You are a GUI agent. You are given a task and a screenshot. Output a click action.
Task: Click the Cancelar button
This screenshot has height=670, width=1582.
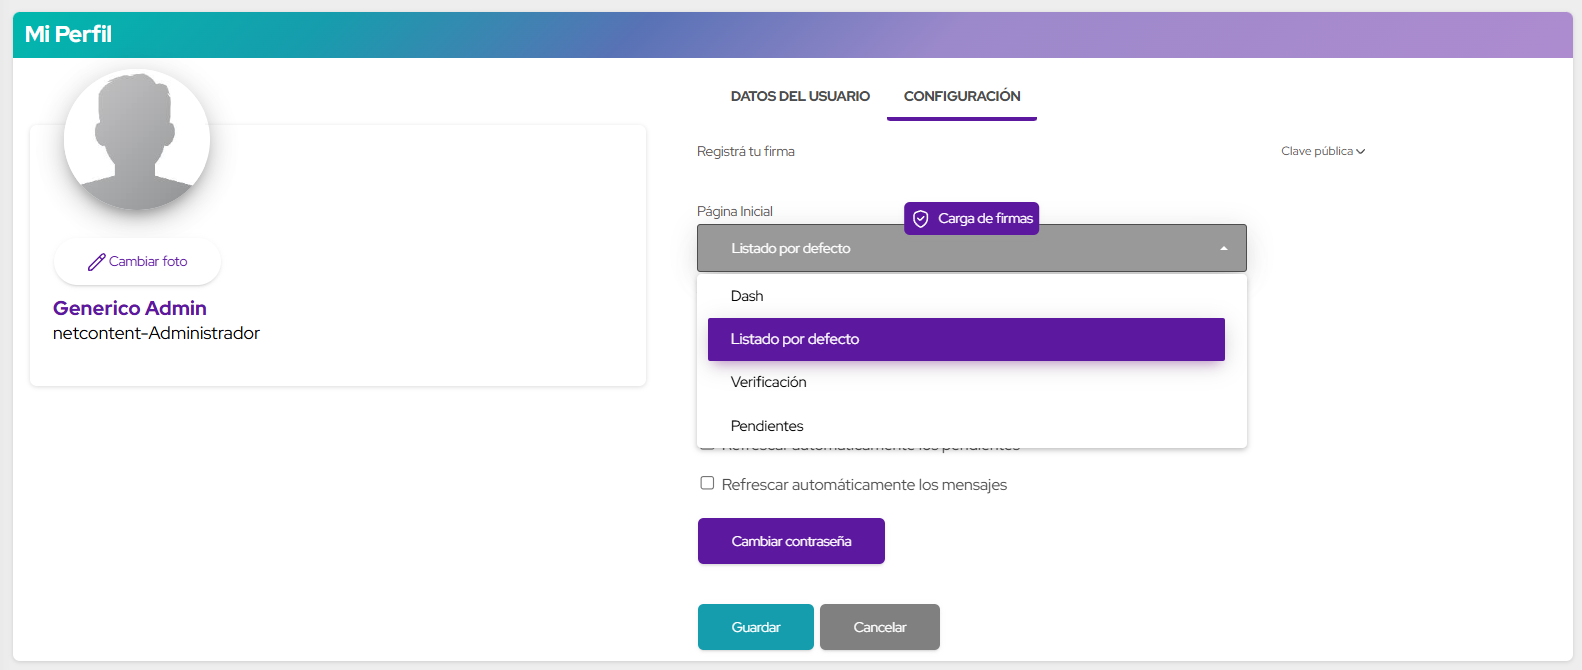[879, 627]
